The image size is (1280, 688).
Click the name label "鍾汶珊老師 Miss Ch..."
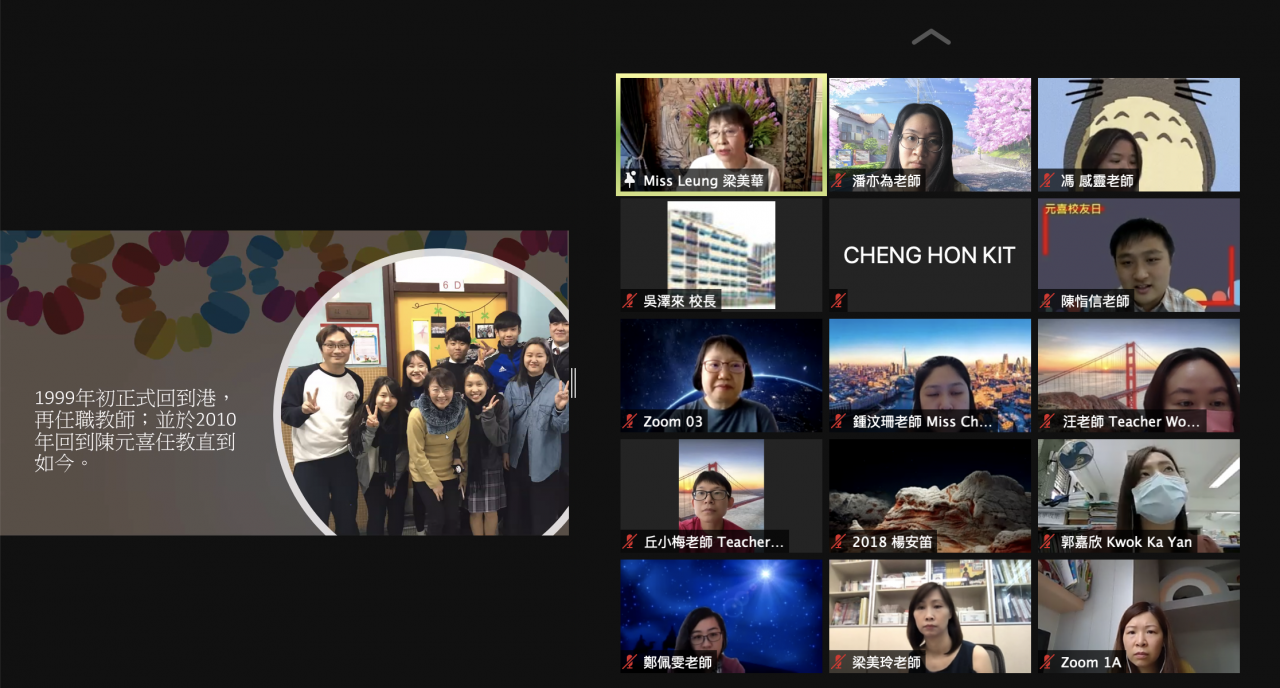click(922, 422)
